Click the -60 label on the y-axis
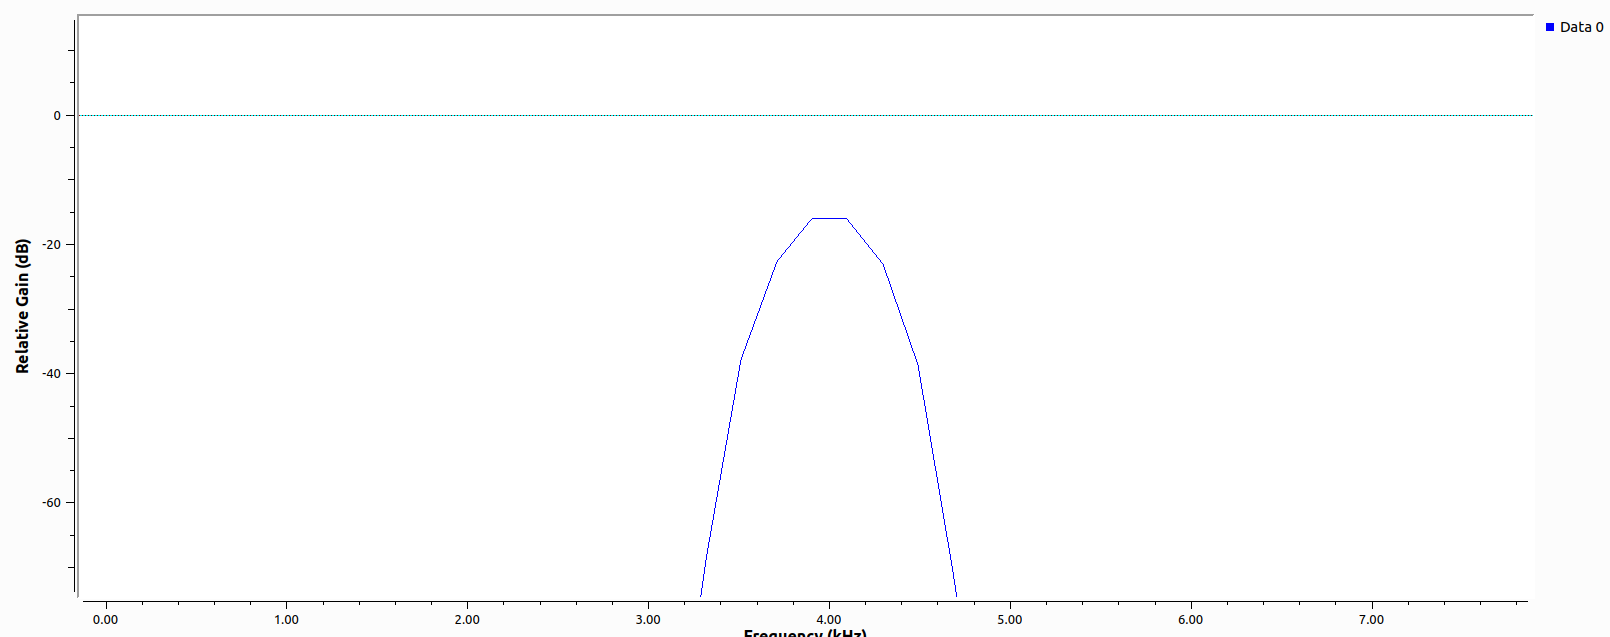The height and width of the screenshot is (637, 1610). tap(51, 503)
